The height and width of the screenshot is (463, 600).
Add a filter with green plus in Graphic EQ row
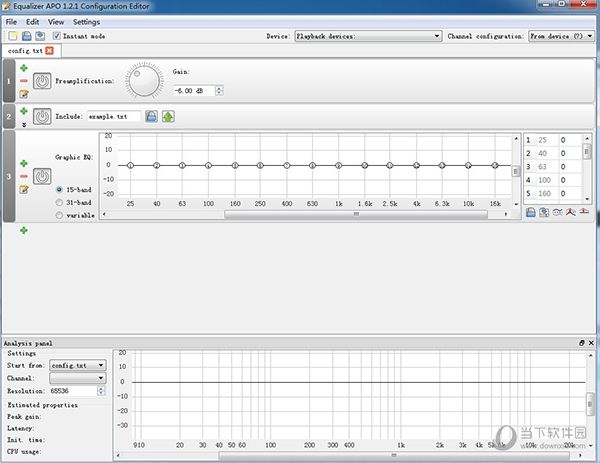24,163
